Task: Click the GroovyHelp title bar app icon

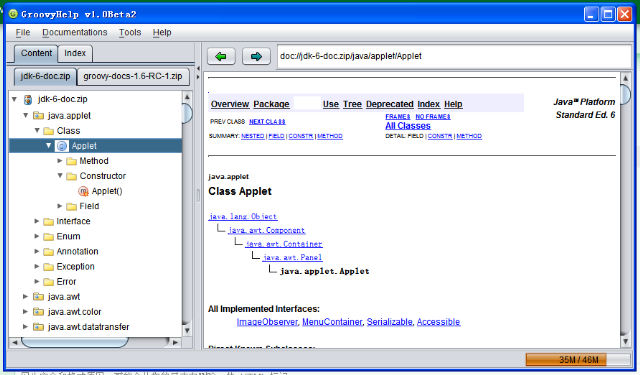Action: [x=13, y=14]
